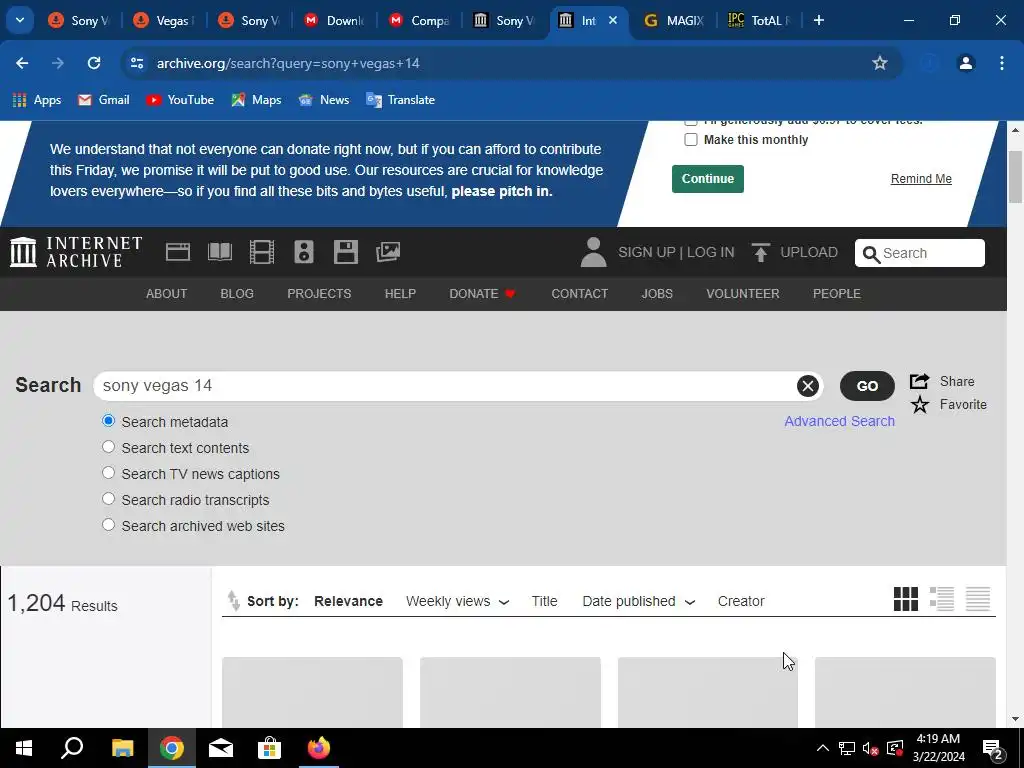Click the page vertical scrollbar thumb
Screen dimensions: 1024x768
1015,177
